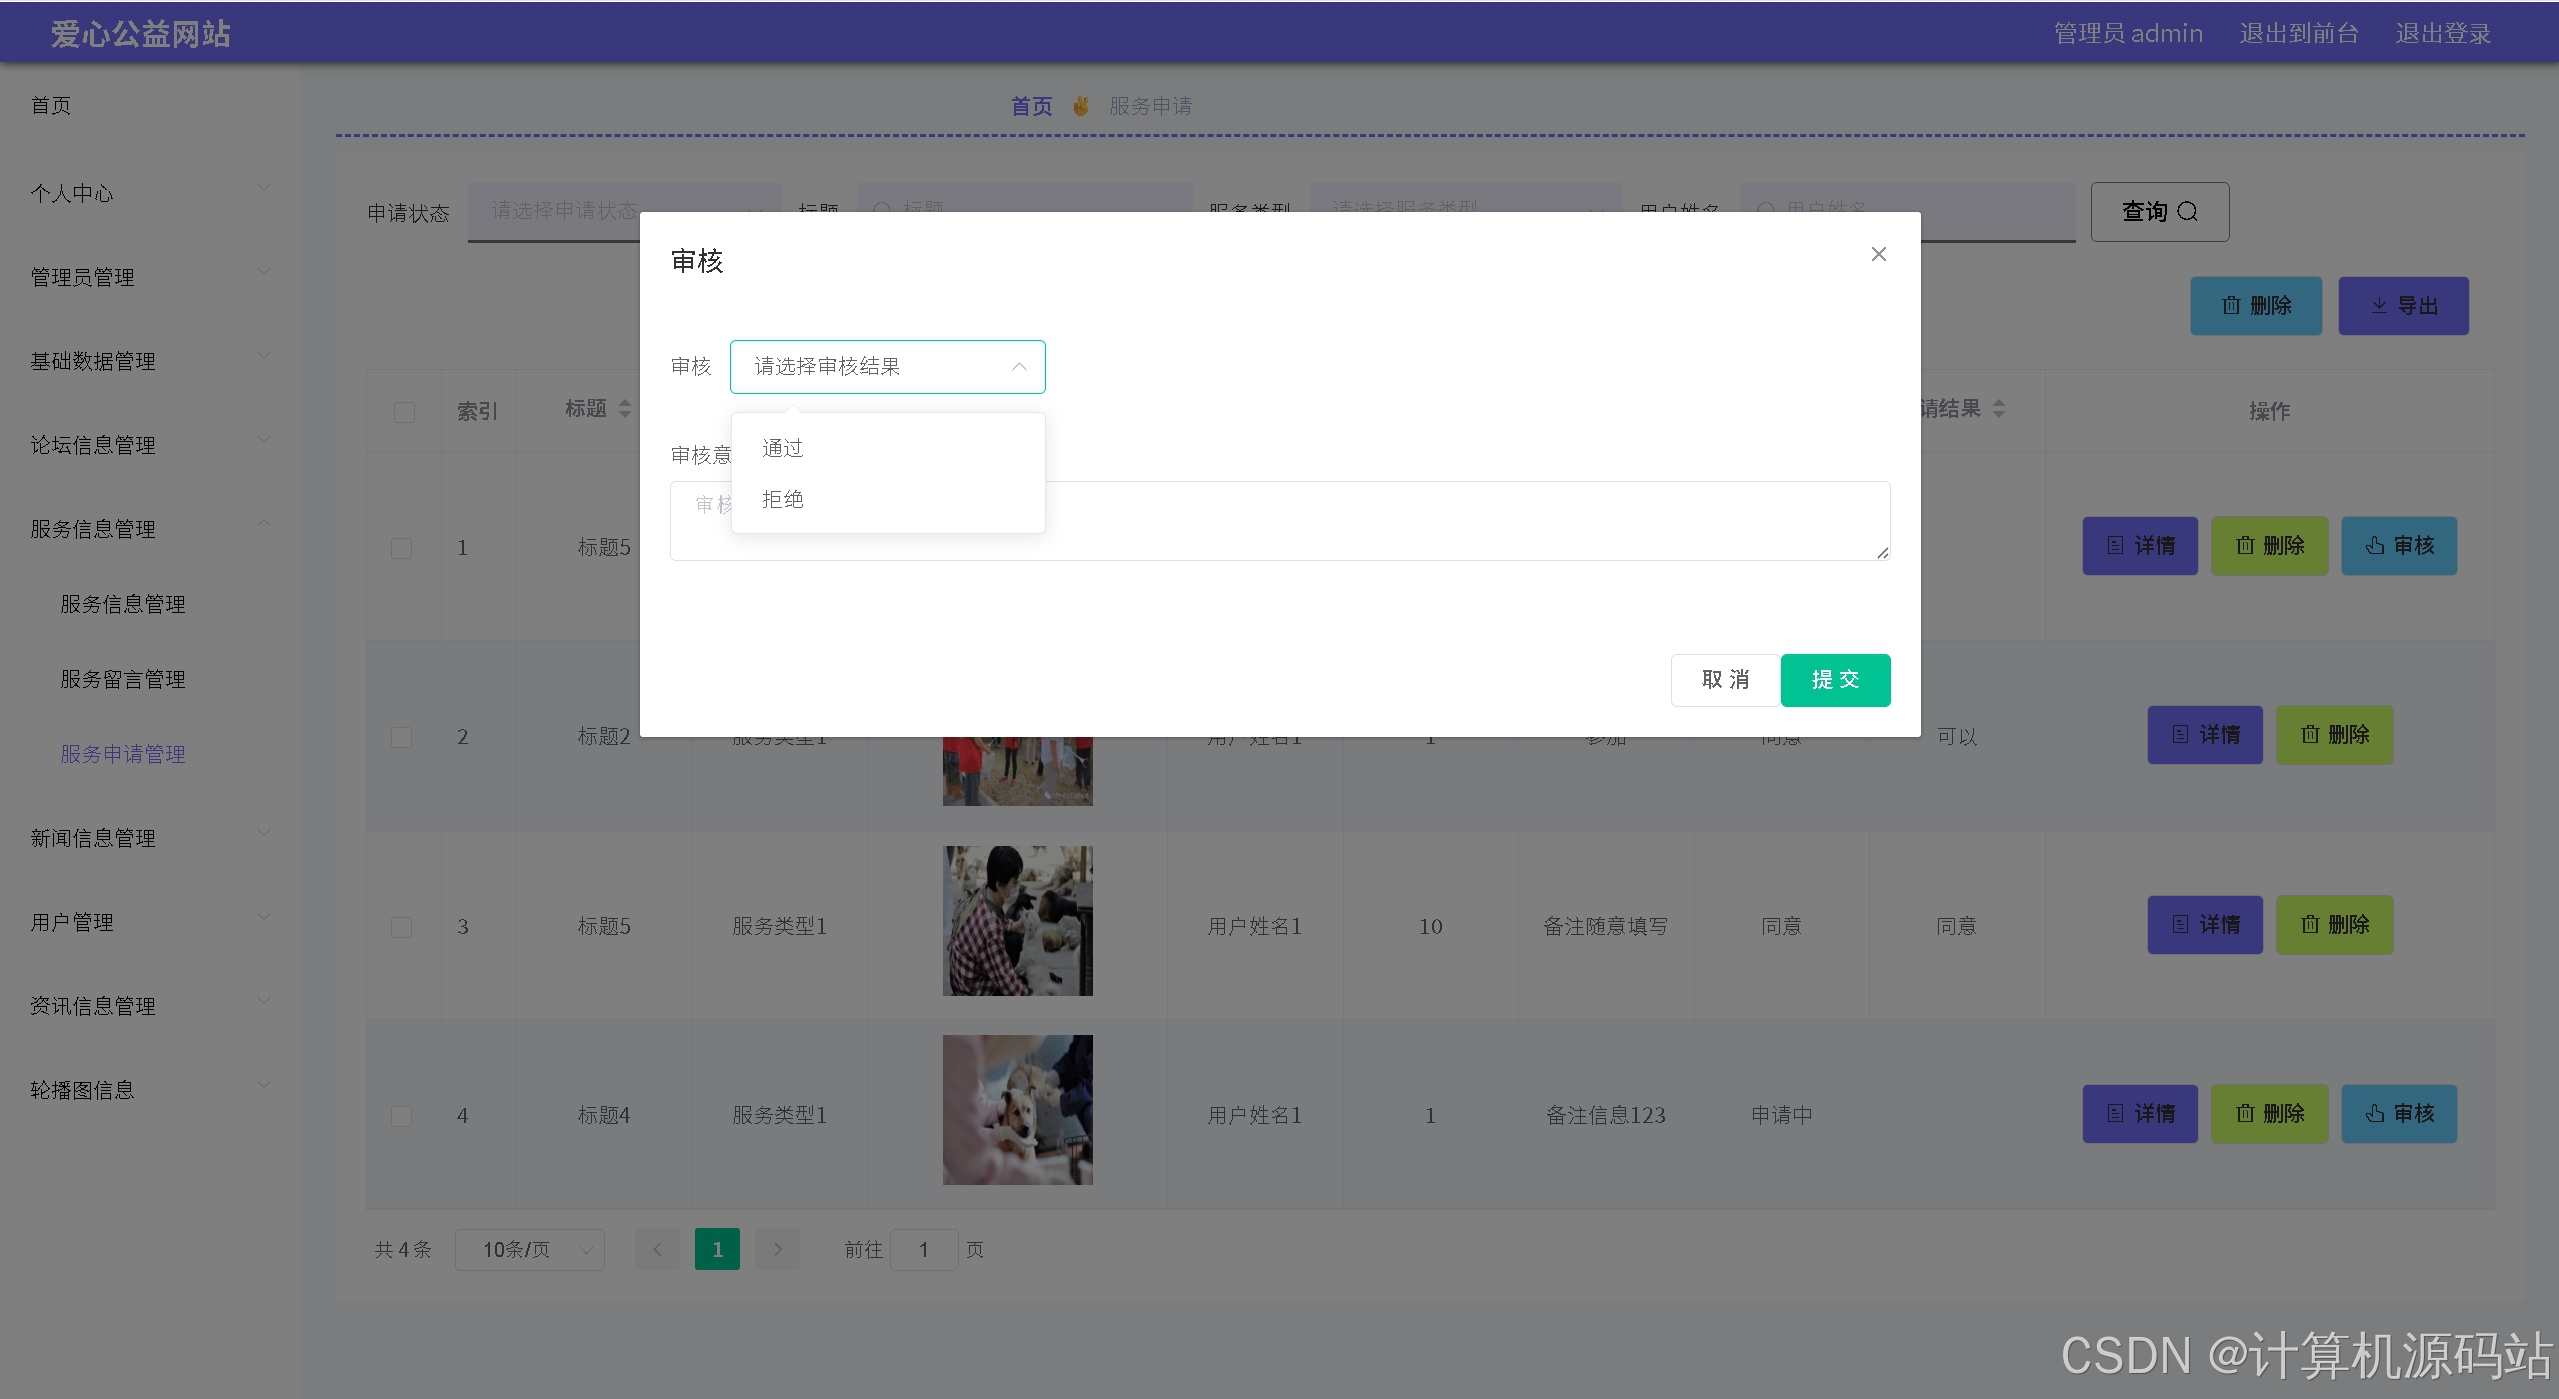This screenshot has width=2559, height=1399.
Task: Click the 审核意见 textarea
Action: [x=1400, y=521]
